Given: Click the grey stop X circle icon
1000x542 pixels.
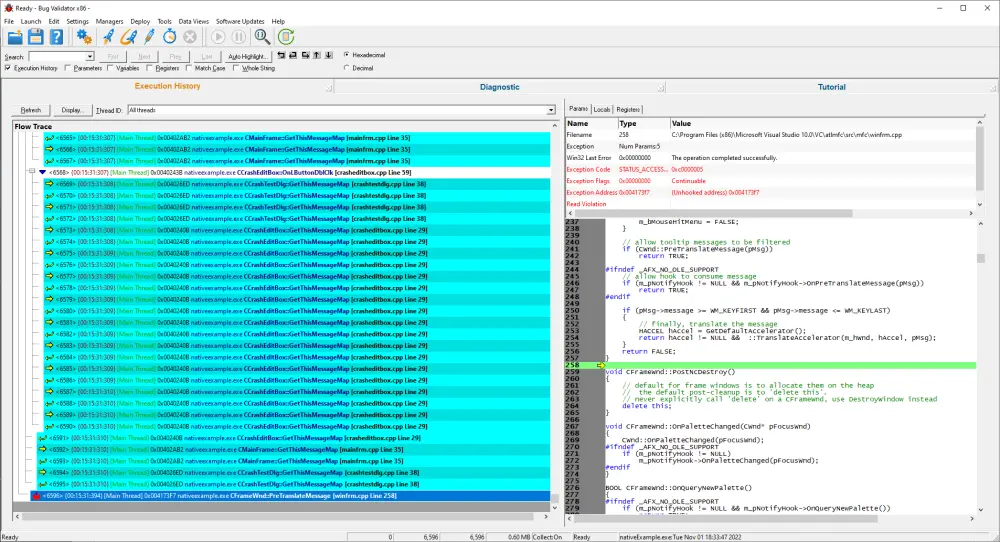Looking at the screenshot, I should pyautogui.click(x=190, y=37).
